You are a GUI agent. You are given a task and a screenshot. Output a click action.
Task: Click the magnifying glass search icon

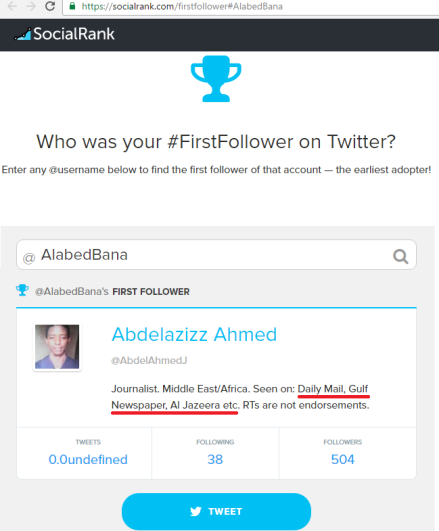pyautogui.click(x=400, y=256)
